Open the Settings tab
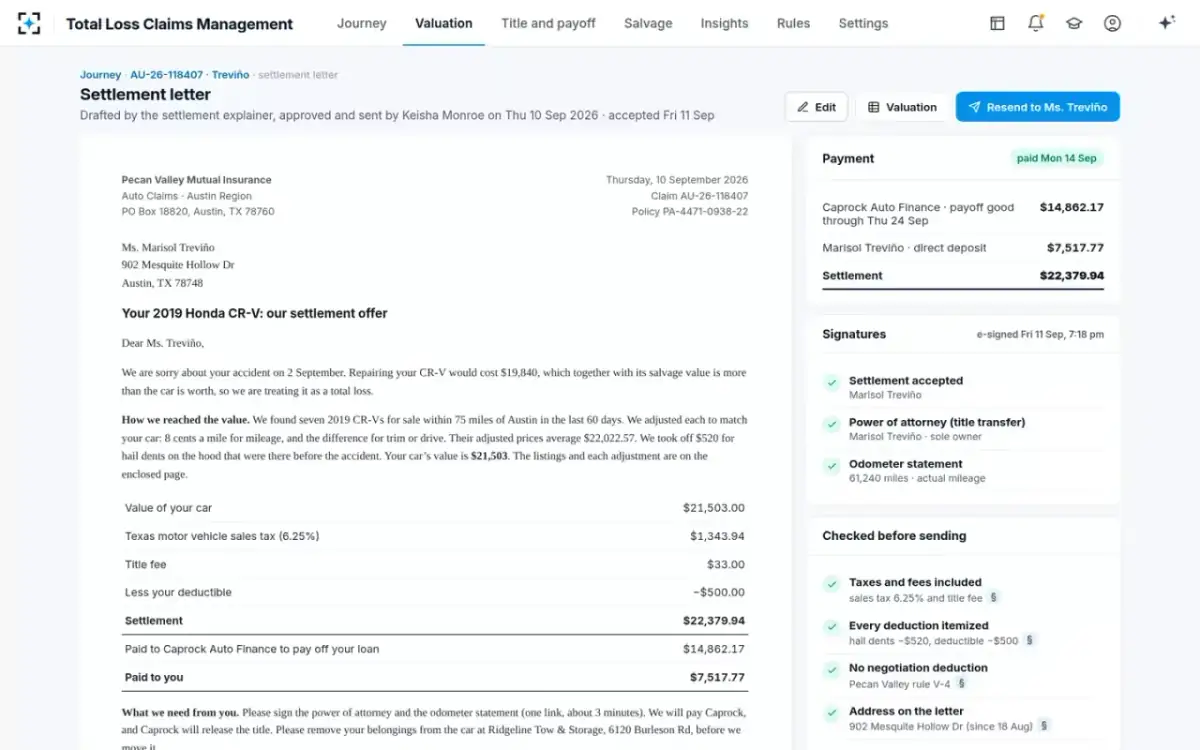Image resolution: width=1200 pixels, height=750 pixels. pyautogui.click(x=863, y=23)
